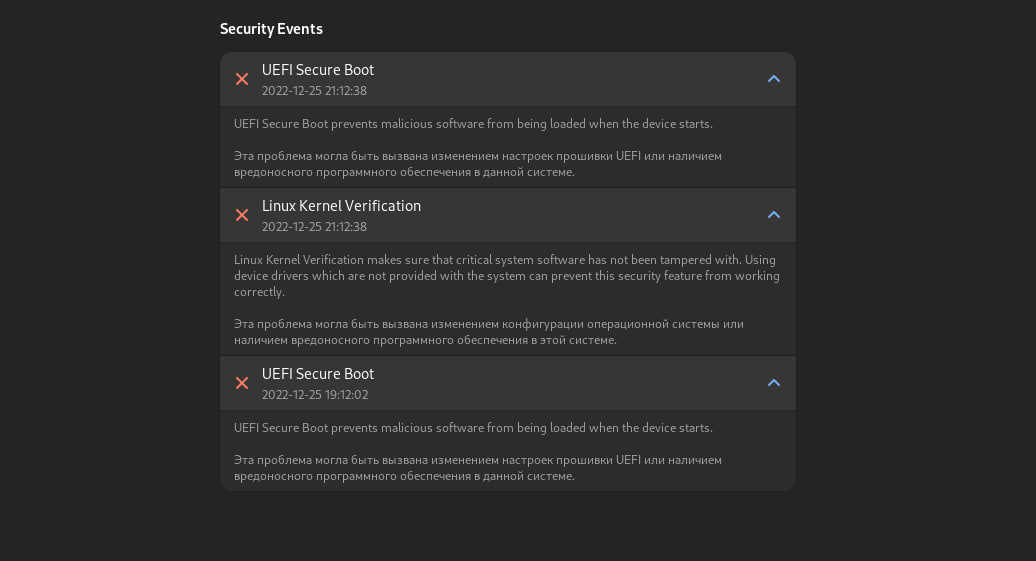This screenshot has height=561, width=1036.
Task: Click the failure icon of the 19:12:02 UEFI Secure Boot event
Action: [x=242, y=383]
